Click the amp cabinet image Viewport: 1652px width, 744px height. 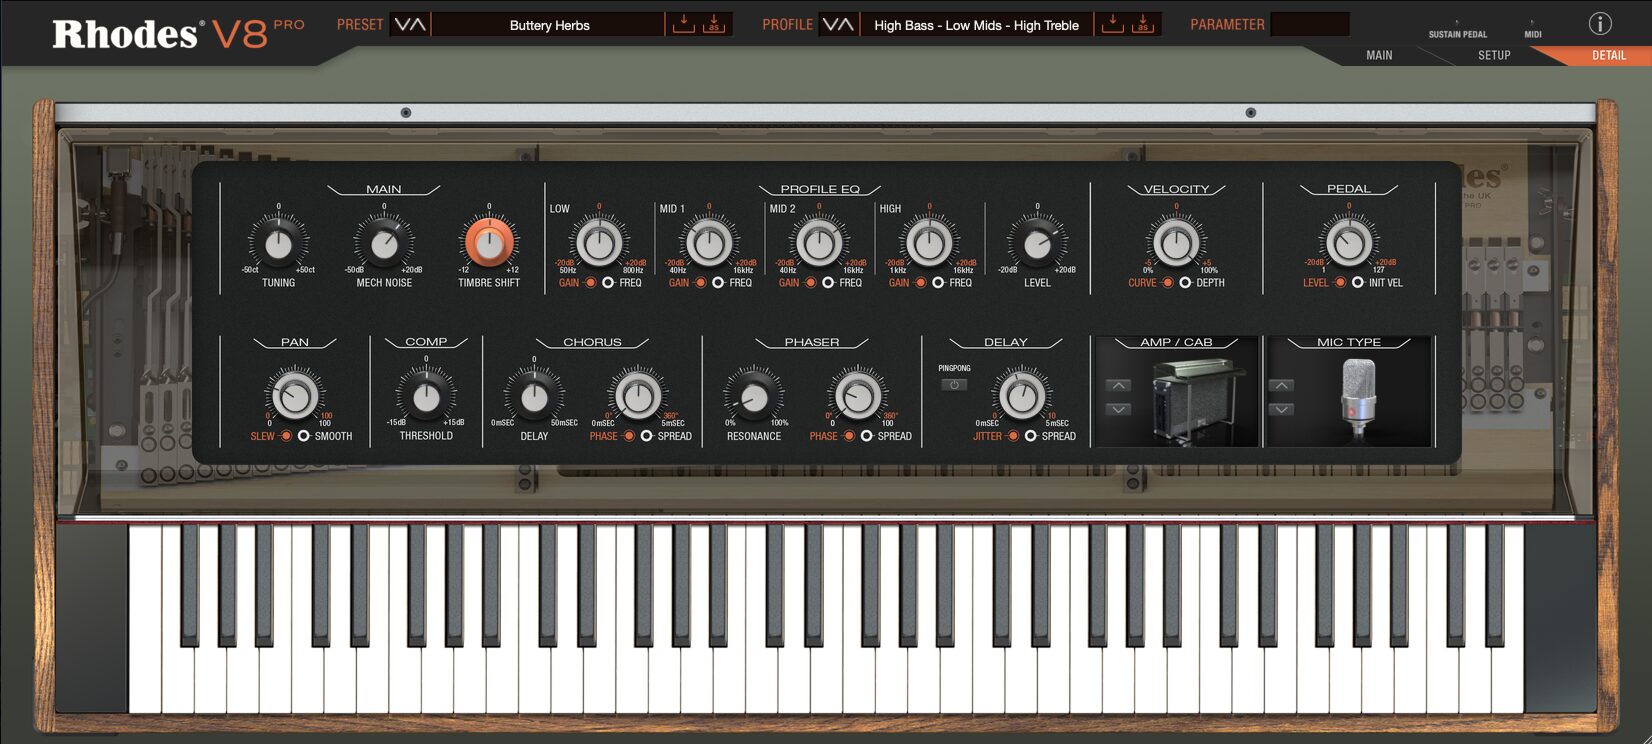tap(1199, 400)
